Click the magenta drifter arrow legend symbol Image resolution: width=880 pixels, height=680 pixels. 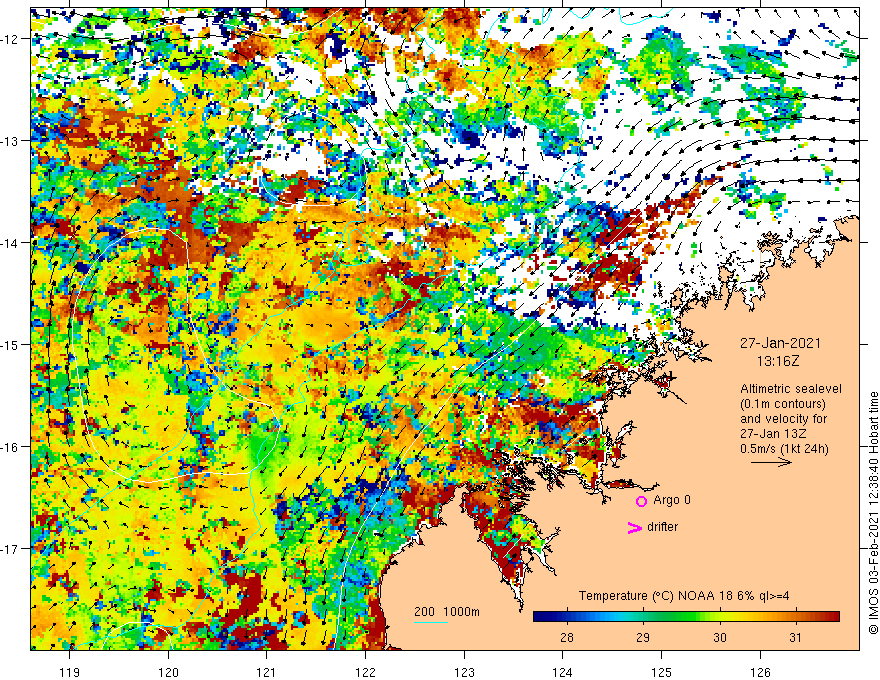click(x=634, y=527)
